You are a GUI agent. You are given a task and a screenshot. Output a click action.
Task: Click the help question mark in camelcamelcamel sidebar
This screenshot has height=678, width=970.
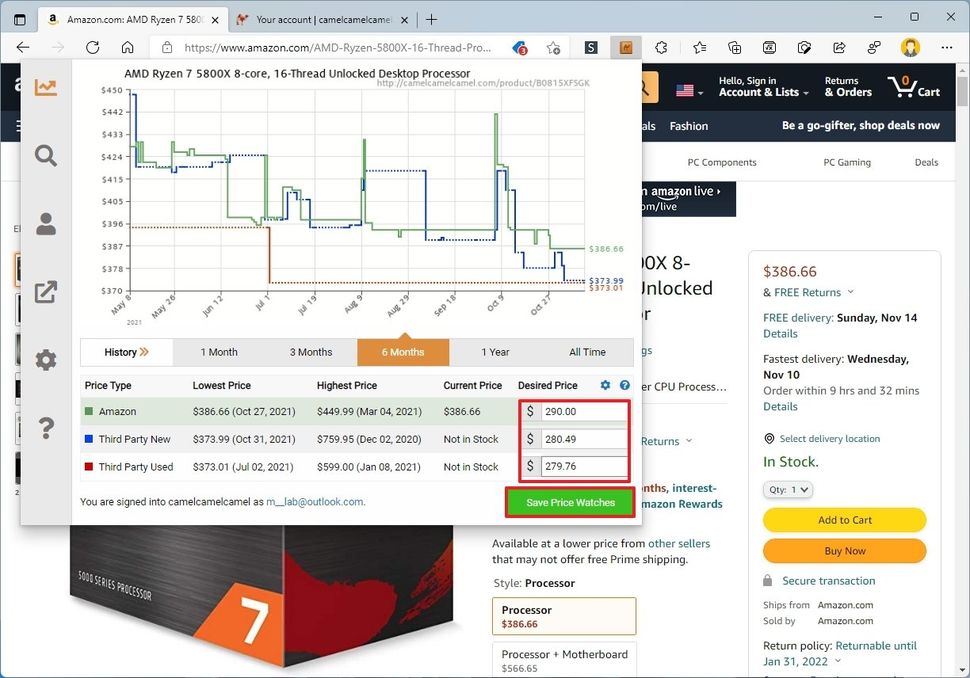pyautogui.click(x=45, y=428)
